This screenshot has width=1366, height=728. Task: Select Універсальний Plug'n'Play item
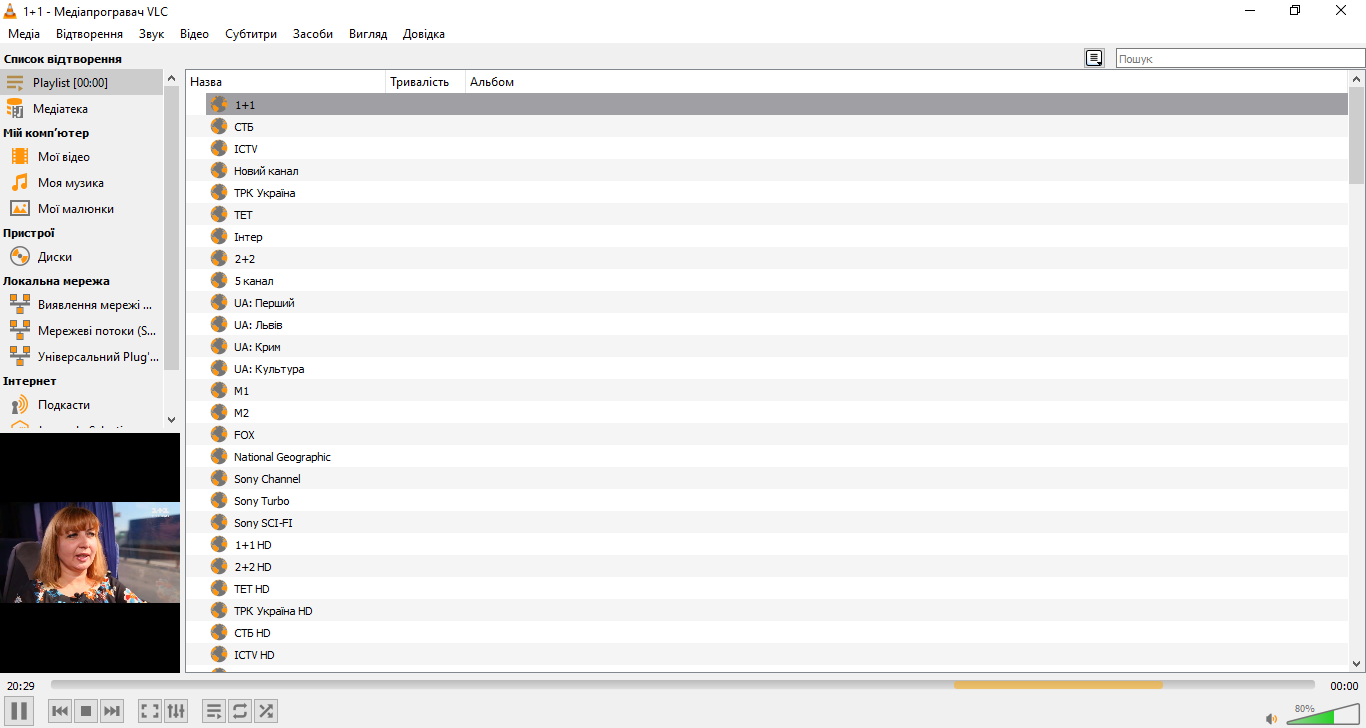coord(81,357)
